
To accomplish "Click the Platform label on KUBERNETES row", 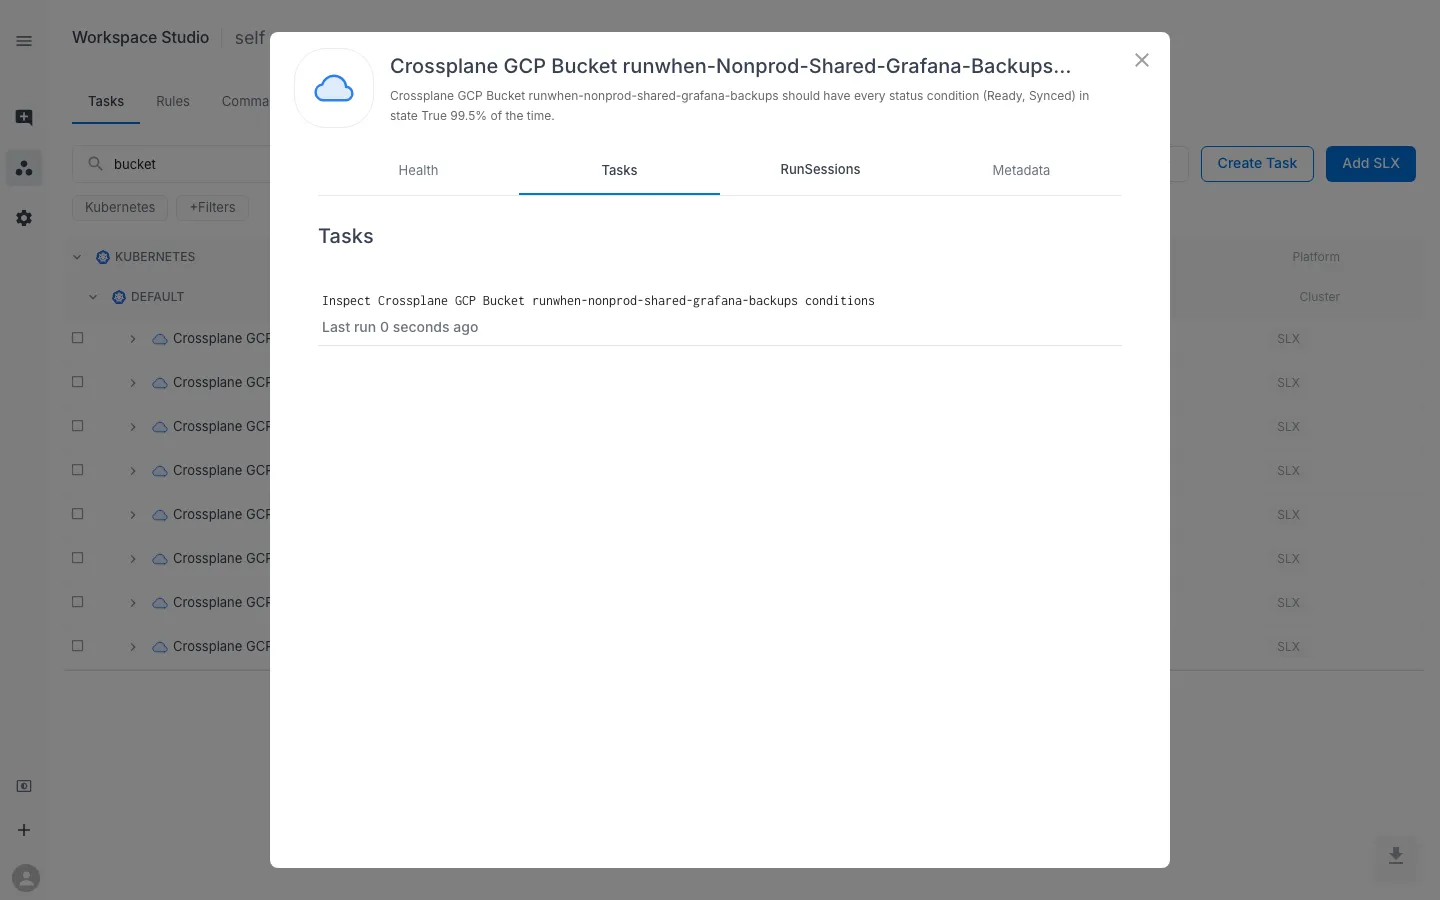I will click(x=1315, y=257).
